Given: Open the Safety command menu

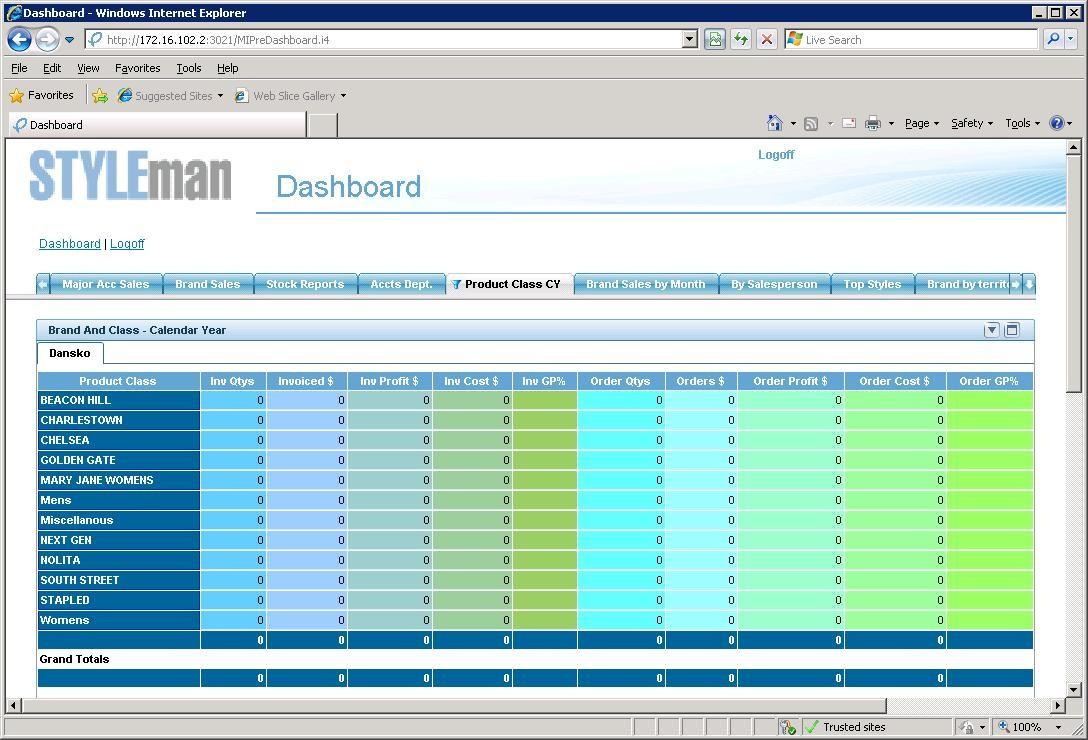Looking at the screenshot, I should click(971, 123).
